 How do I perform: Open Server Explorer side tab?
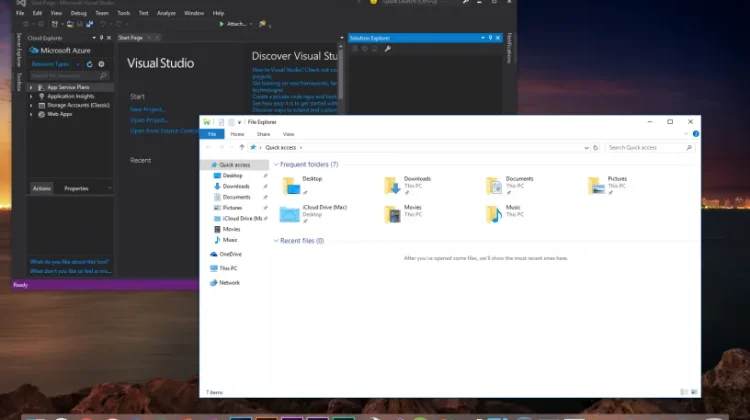19,50
